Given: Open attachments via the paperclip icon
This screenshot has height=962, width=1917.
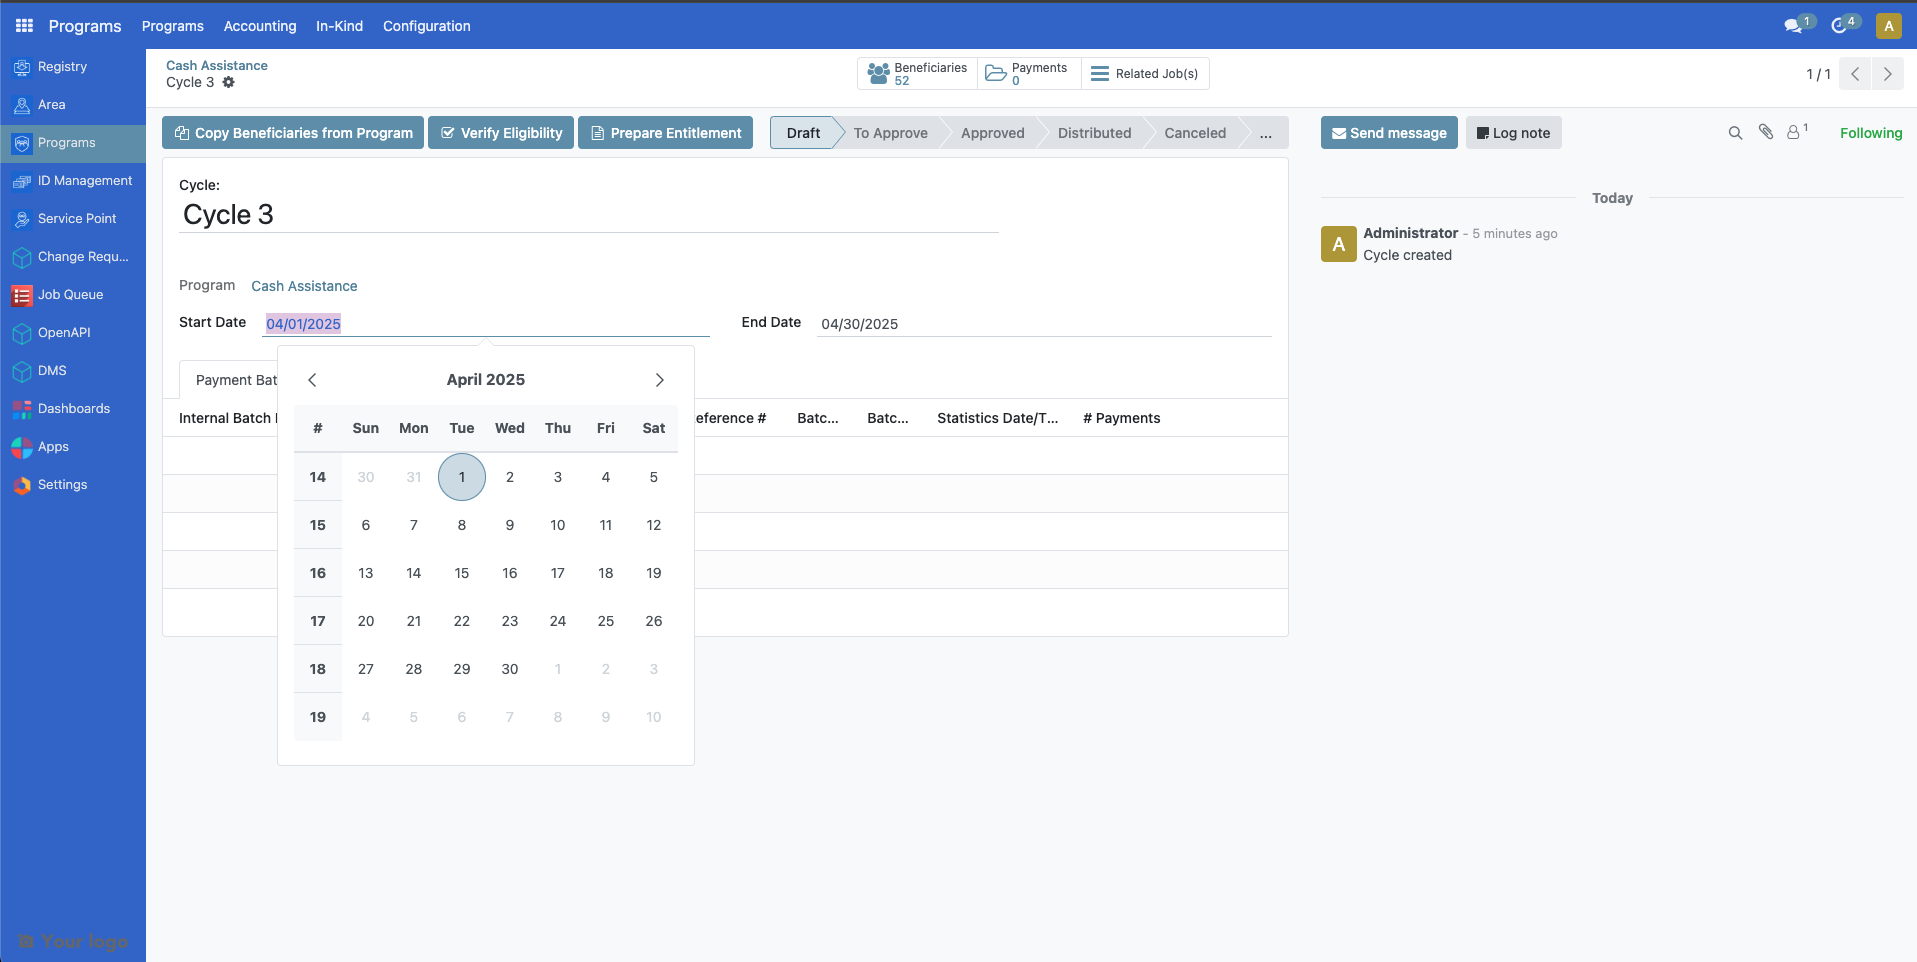Looking at the screenshot, I should point(1765,132).
